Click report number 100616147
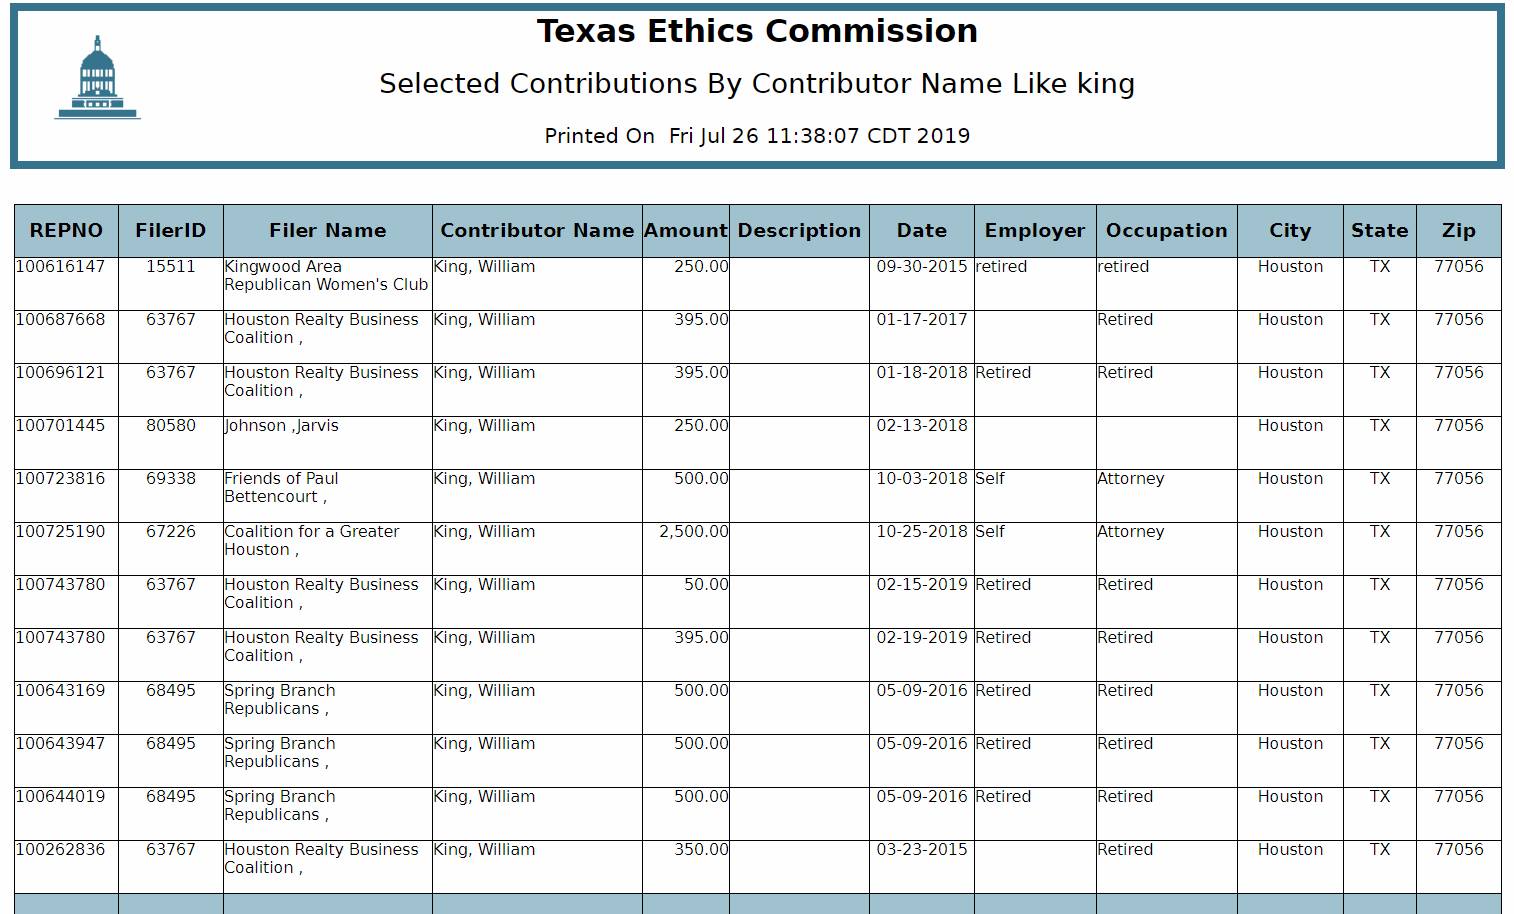The width and height of the screenshot is (1514, 914). coord(60,267)
